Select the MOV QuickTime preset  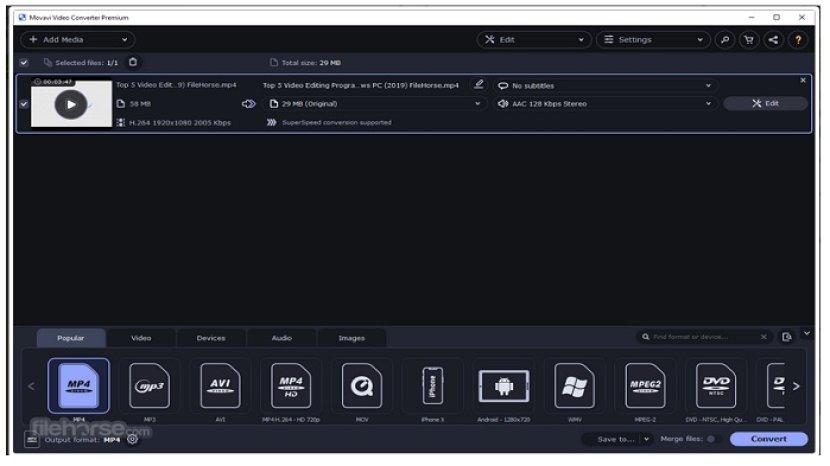pos(361,386)
